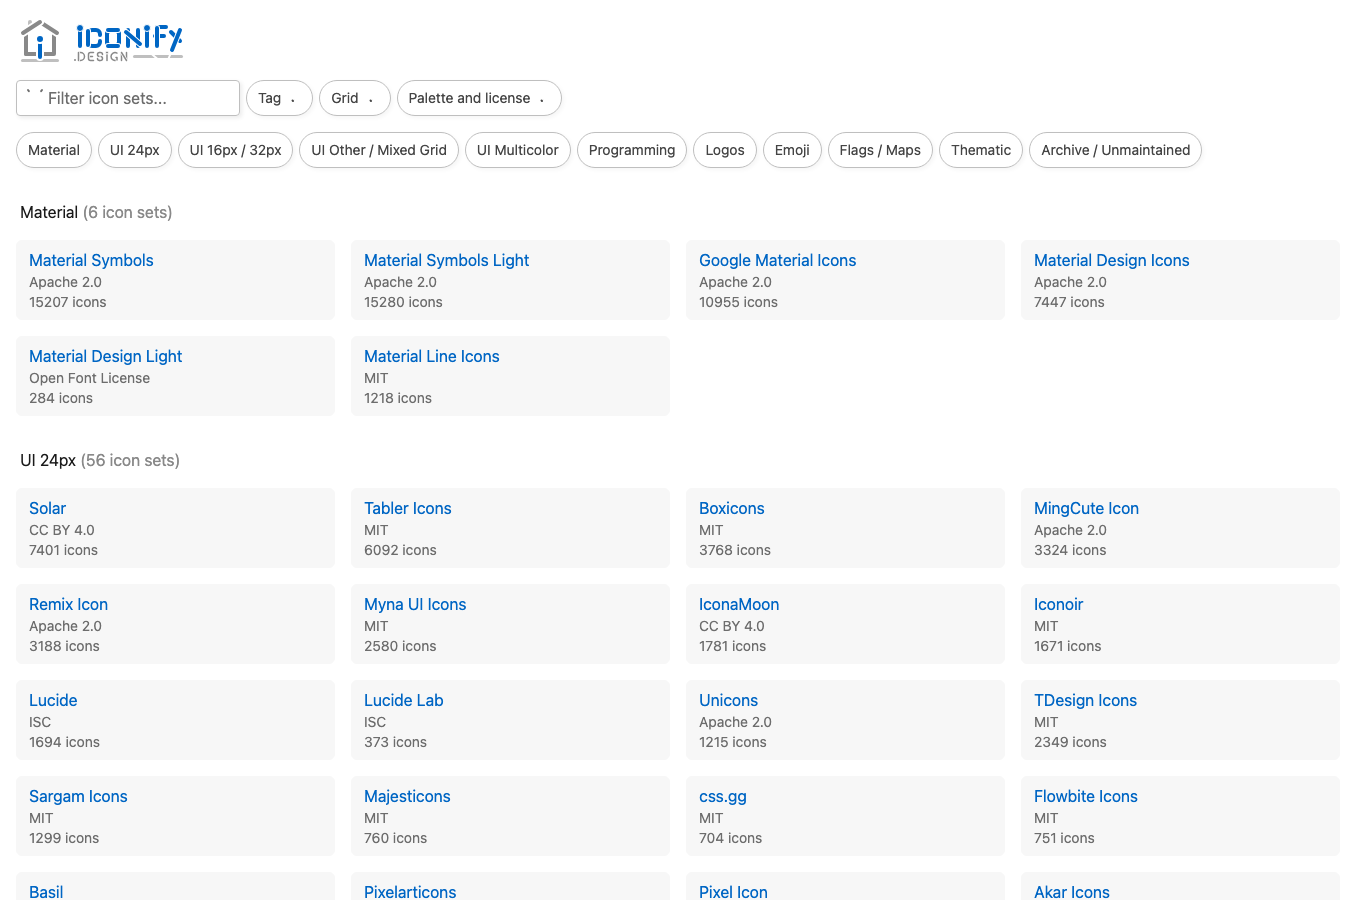The width and height of the screenshot is (1356, 900).
Task: Open the Grid filter dropdown
Action: tap(354, 98)
